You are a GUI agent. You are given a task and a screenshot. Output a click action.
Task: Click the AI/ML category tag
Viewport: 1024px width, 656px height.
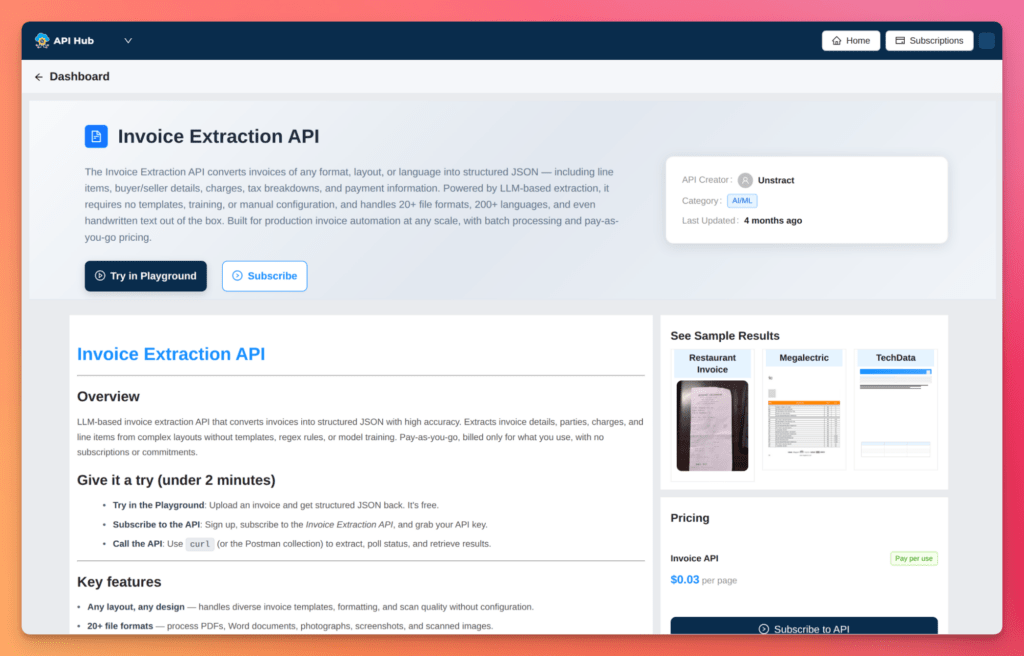point(742,201)
